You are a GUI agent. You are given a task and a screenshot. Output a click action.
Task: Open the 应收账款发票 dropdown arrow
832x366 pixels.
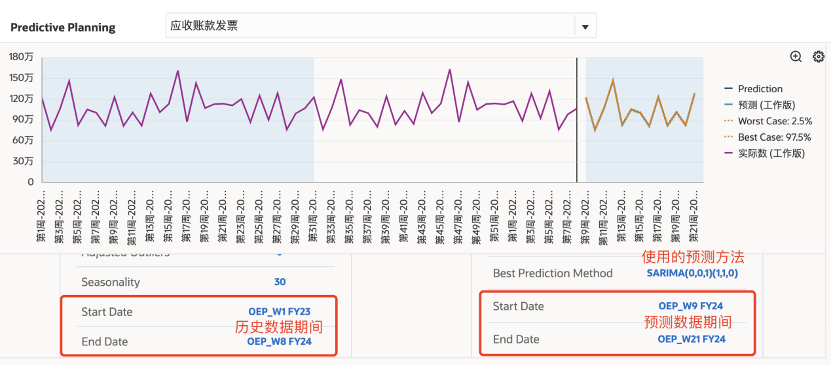(585, 27)
